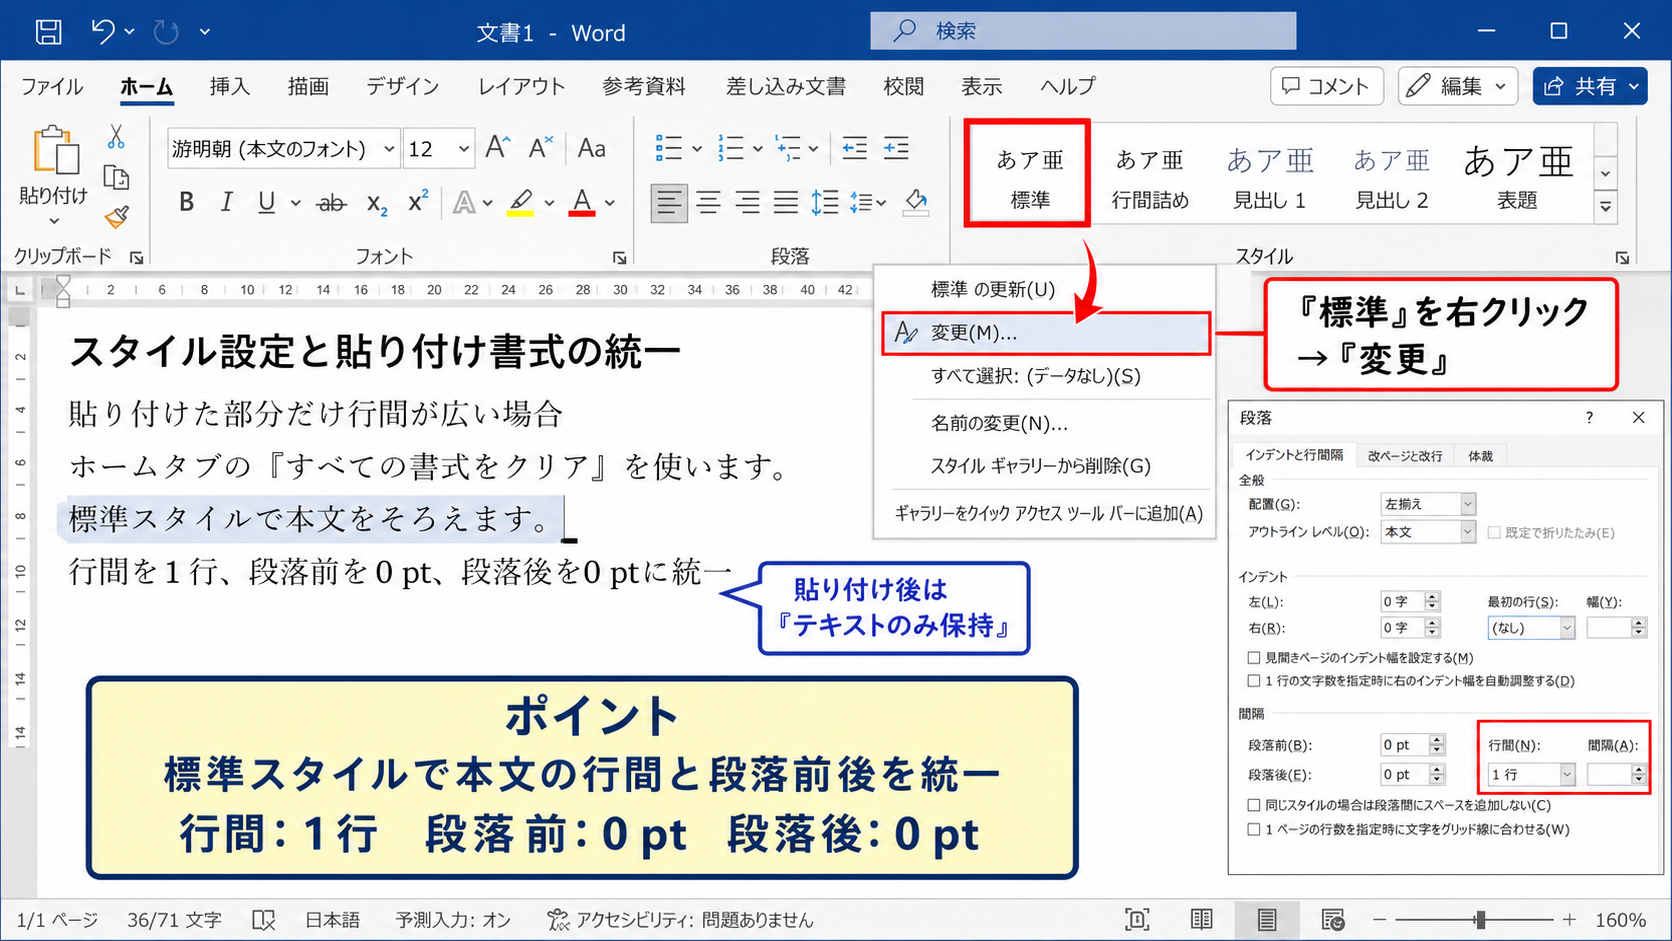Increase paragraph indent

pyautogui.click(x=896, y=148)
